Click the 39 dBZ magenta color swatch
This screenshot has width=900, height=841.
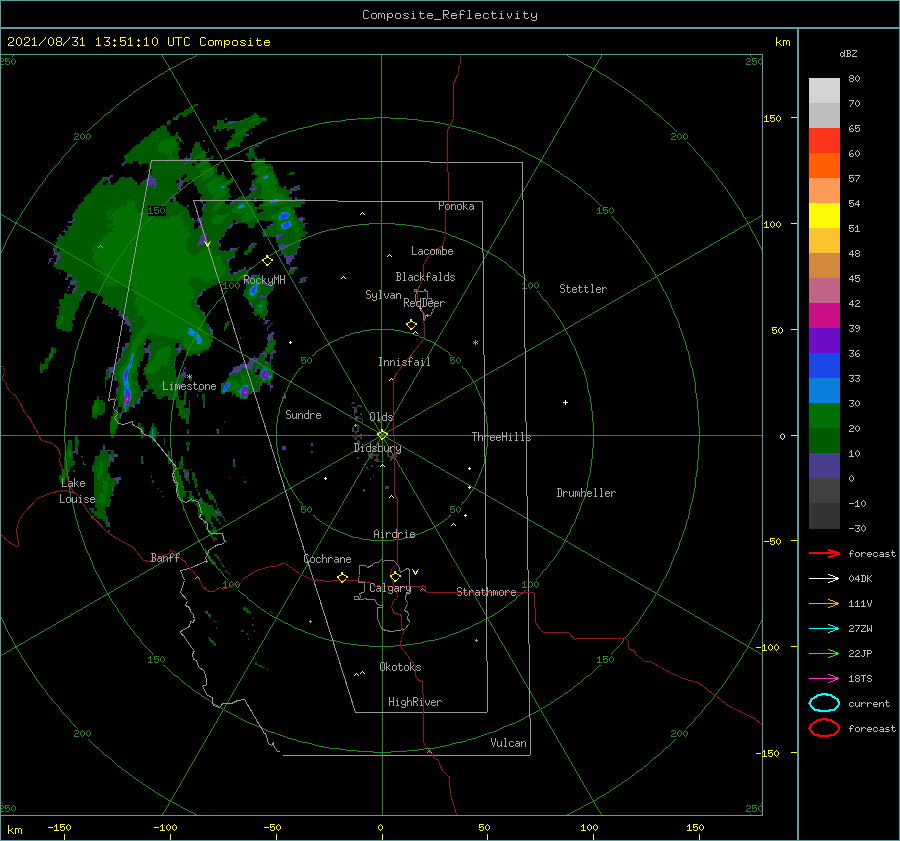[824, 315]
